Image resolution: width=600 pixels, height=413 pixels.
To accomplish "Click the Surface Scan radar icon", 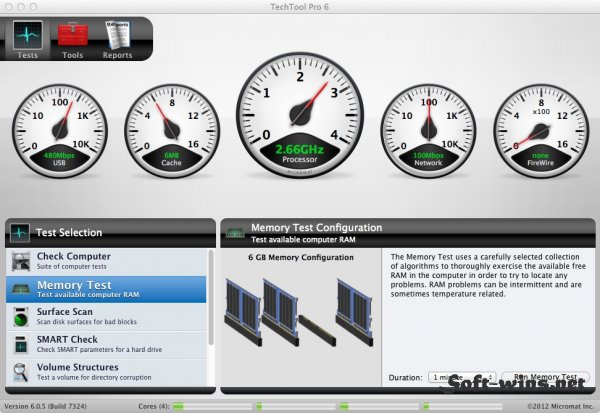I will coord(21,317).
